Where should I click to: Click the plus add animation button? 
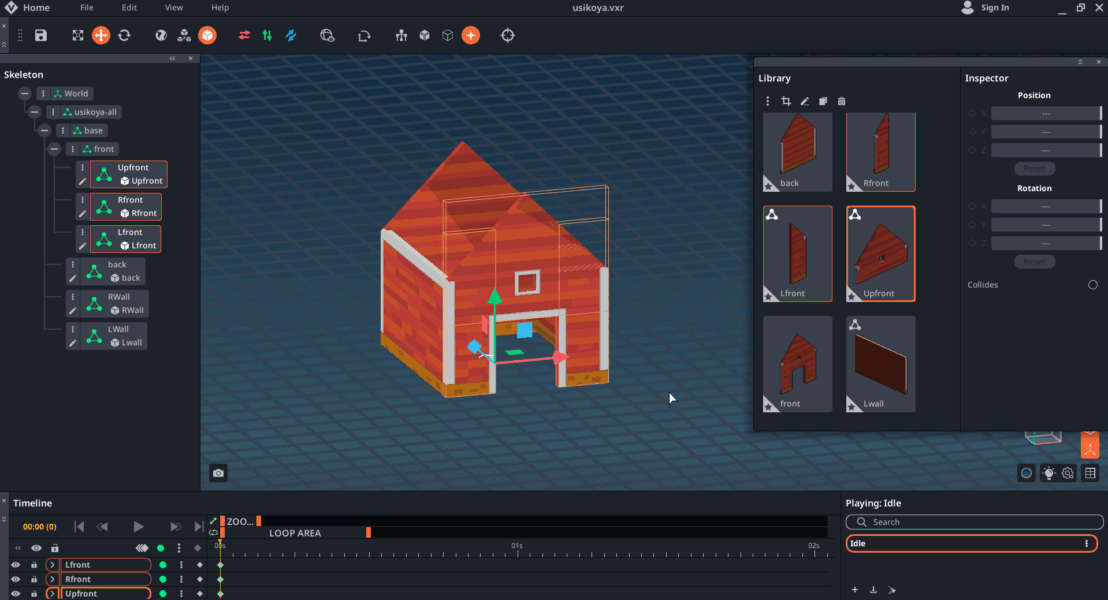pyautogui.click(x=854, y=589)
